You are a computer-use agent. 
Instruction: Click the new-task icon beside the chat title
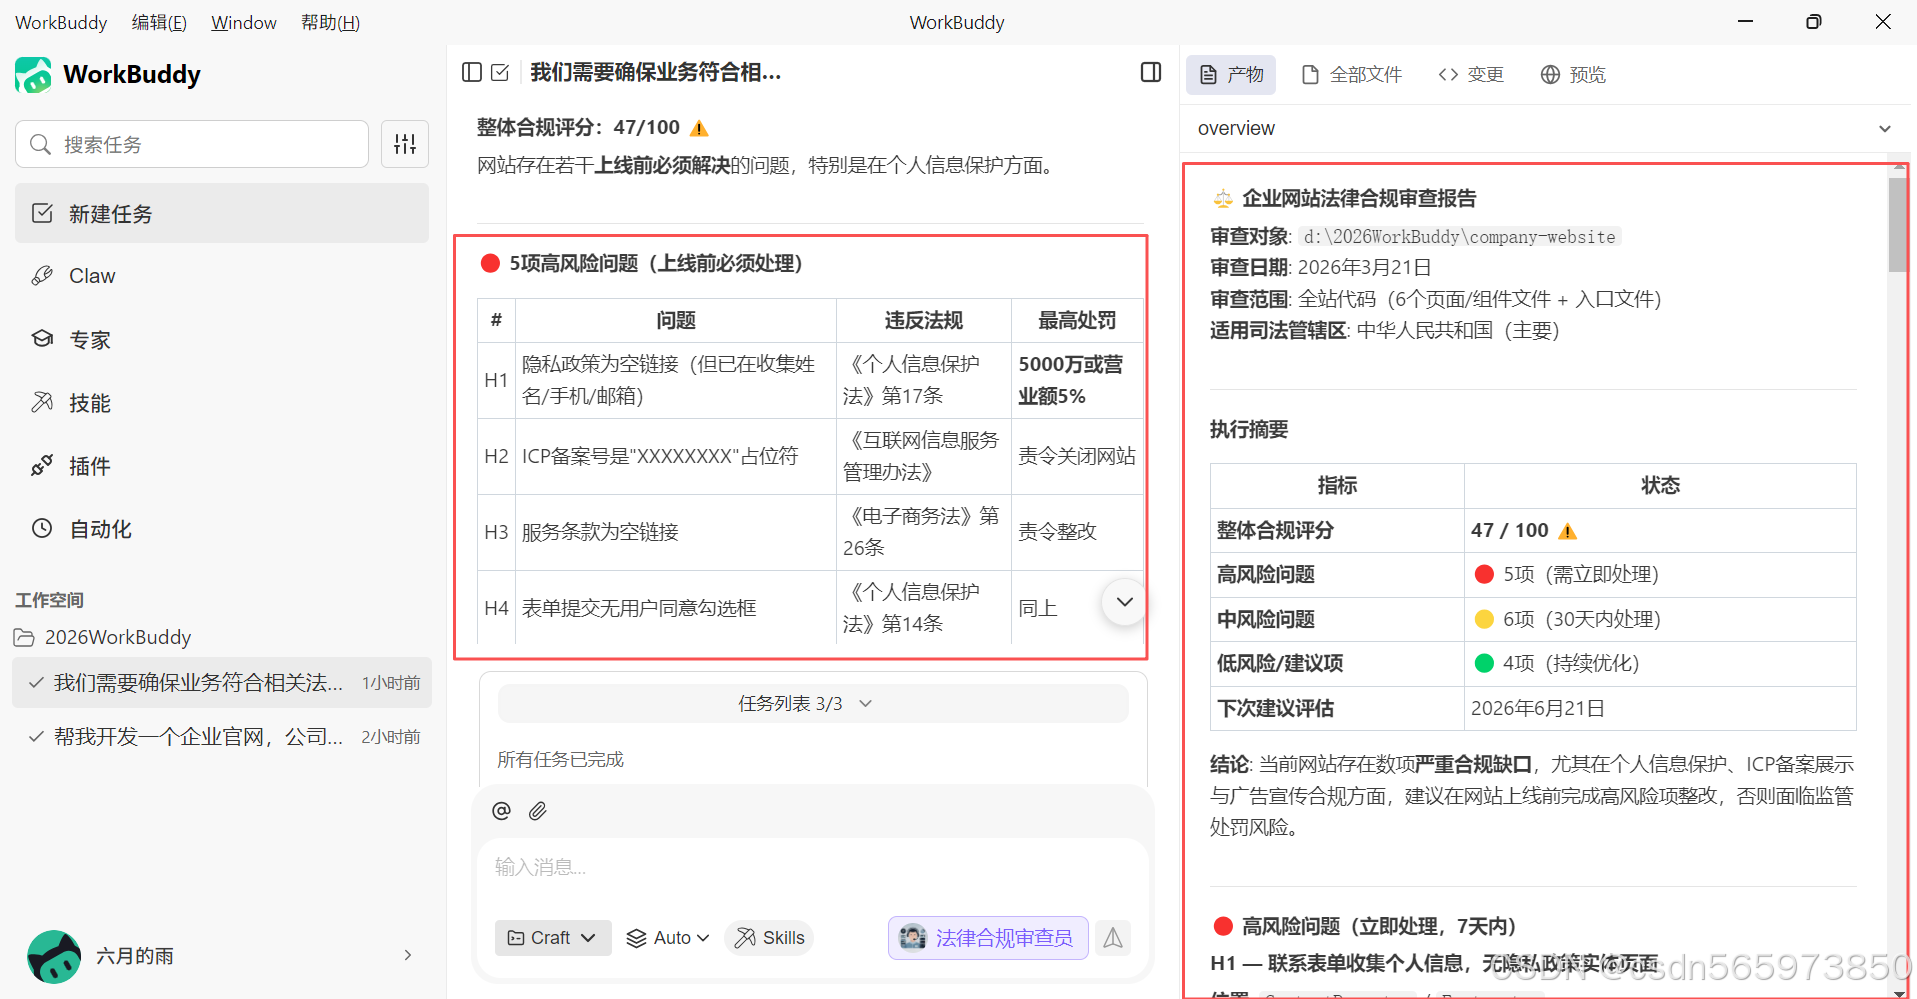tap(501, 72)
